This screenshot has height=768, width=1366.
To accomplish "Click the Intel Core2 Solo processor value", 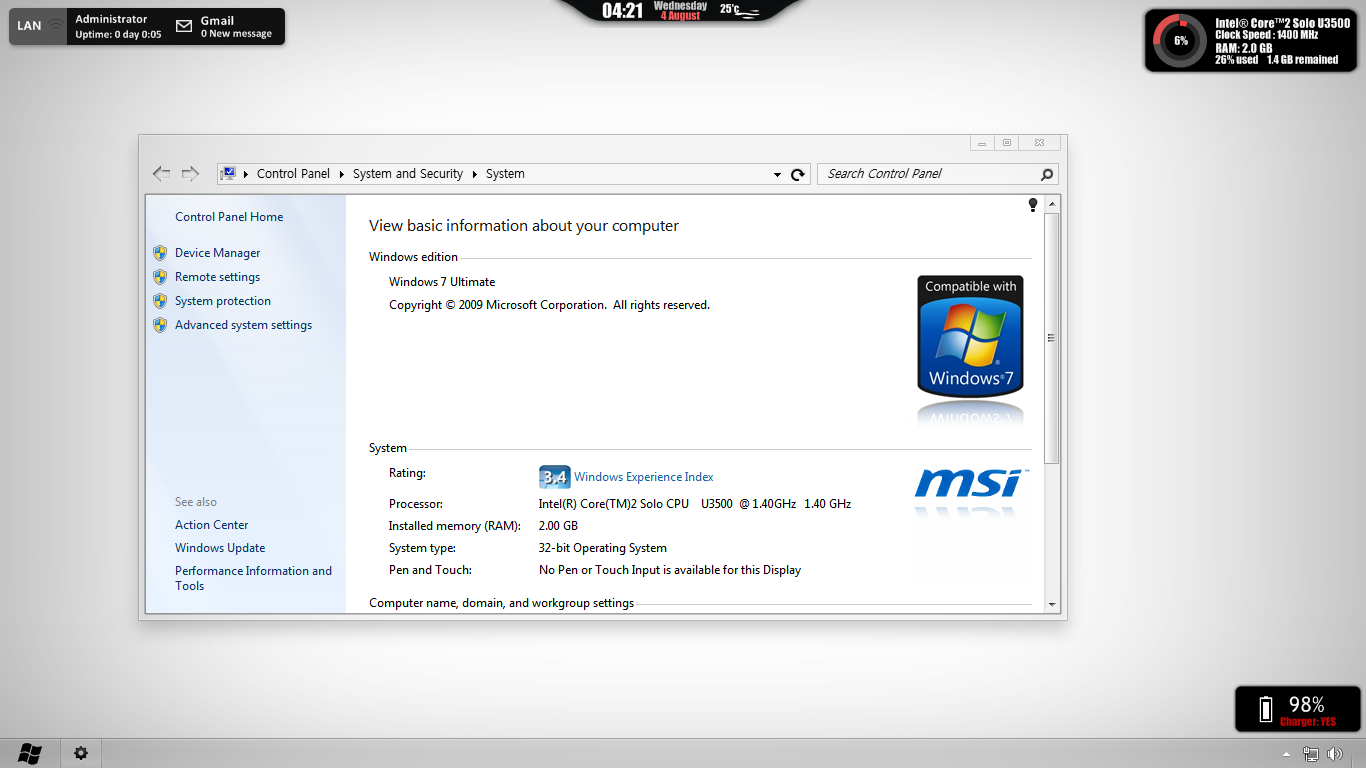I will [x=695, y=504].
